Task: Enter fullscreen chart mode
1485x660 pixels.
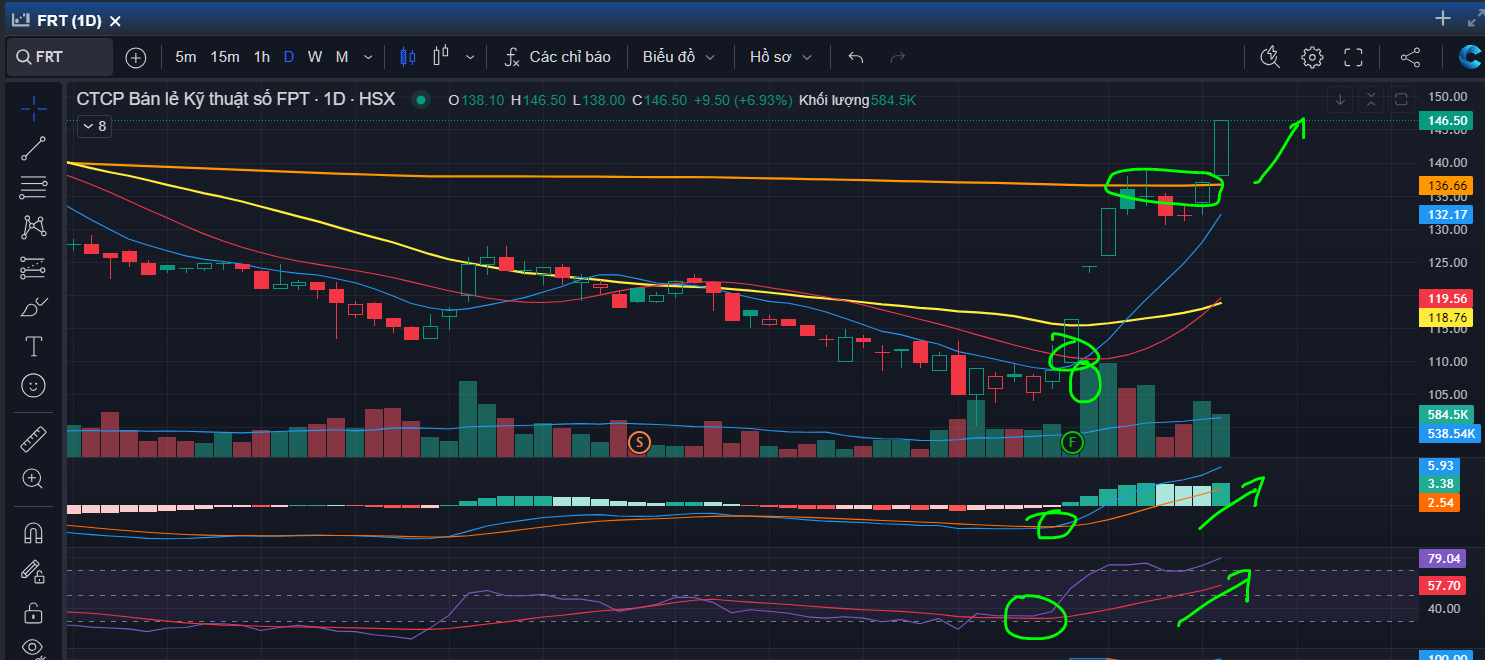Action: pyautogui.click(x=1353, y=57)
